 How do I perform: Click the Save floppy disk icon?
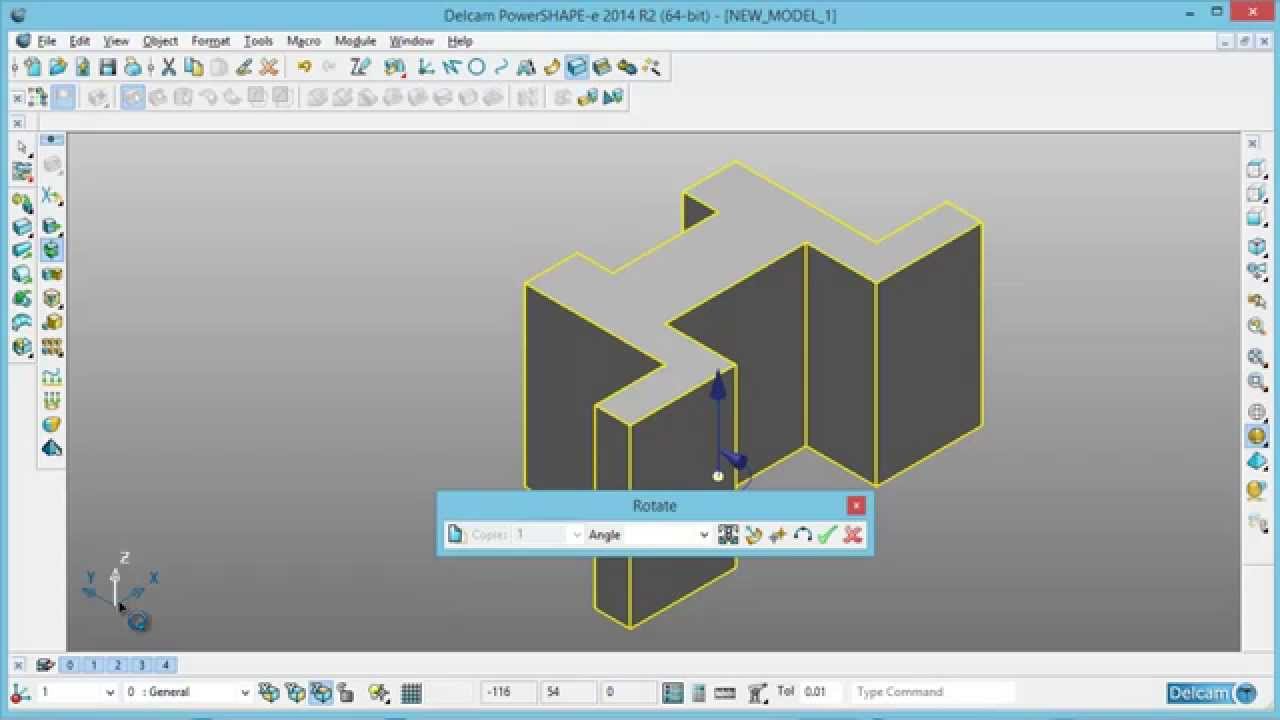(x=107, y=67)
